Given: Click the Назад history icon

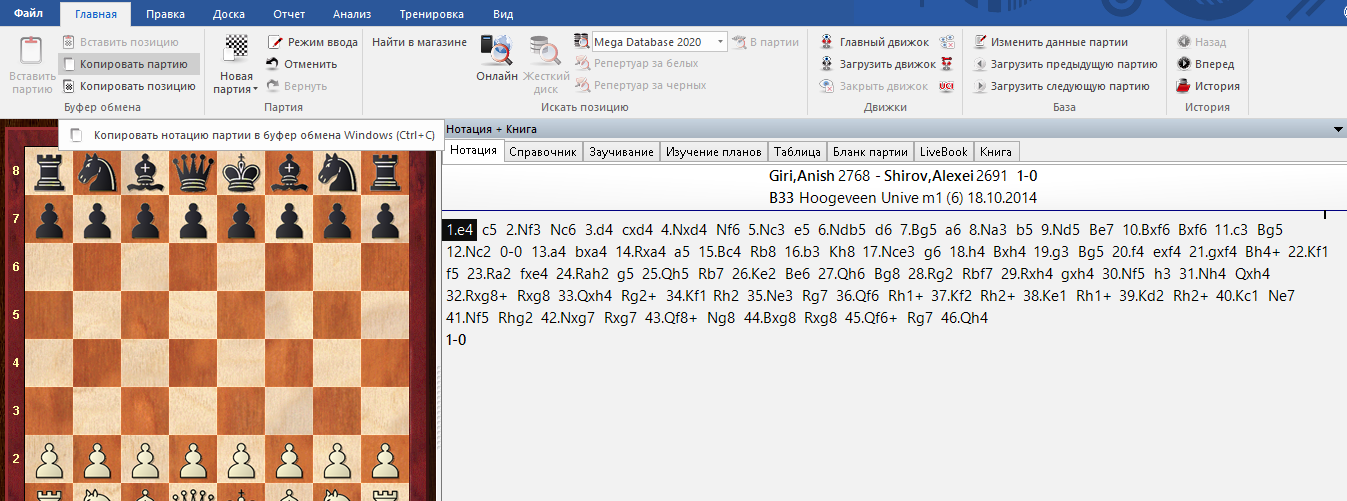Looking at the screenshot, I should [1183, 42].
